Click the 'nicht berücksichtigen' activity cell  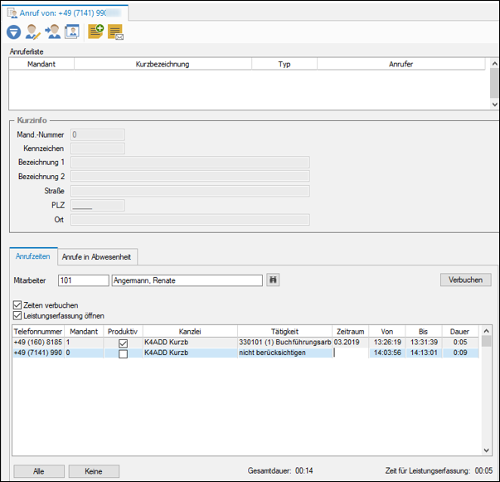285,353
